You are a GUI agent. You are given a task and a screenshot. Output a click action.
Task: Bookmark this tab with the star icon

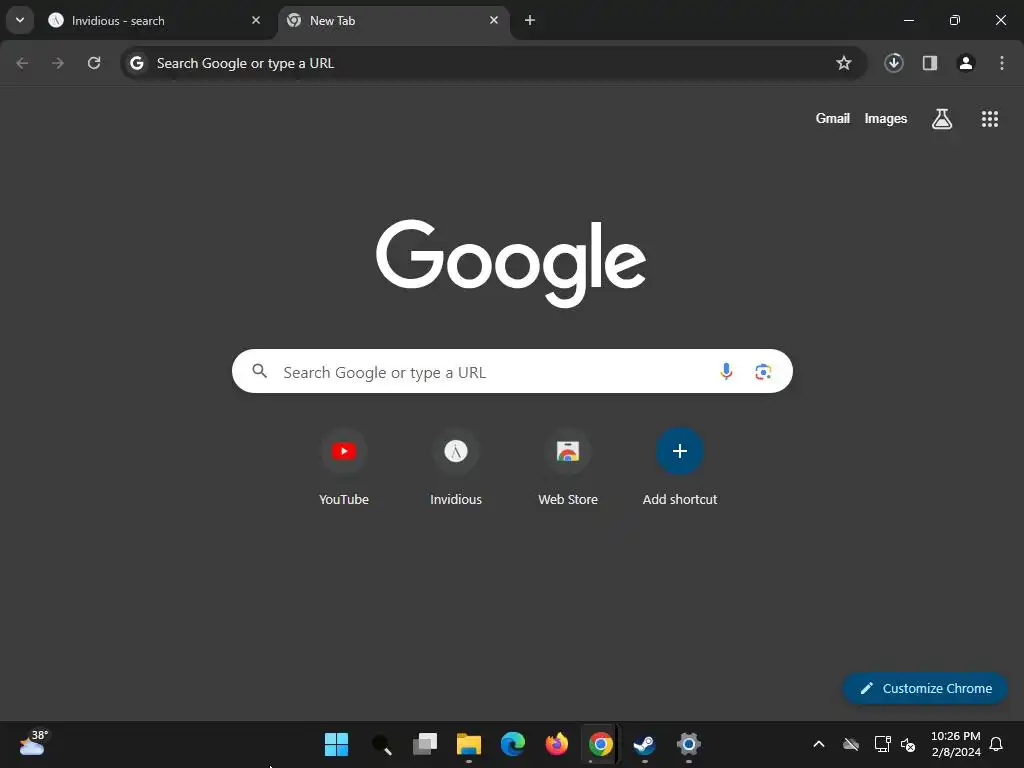click(x=844, y=63)
